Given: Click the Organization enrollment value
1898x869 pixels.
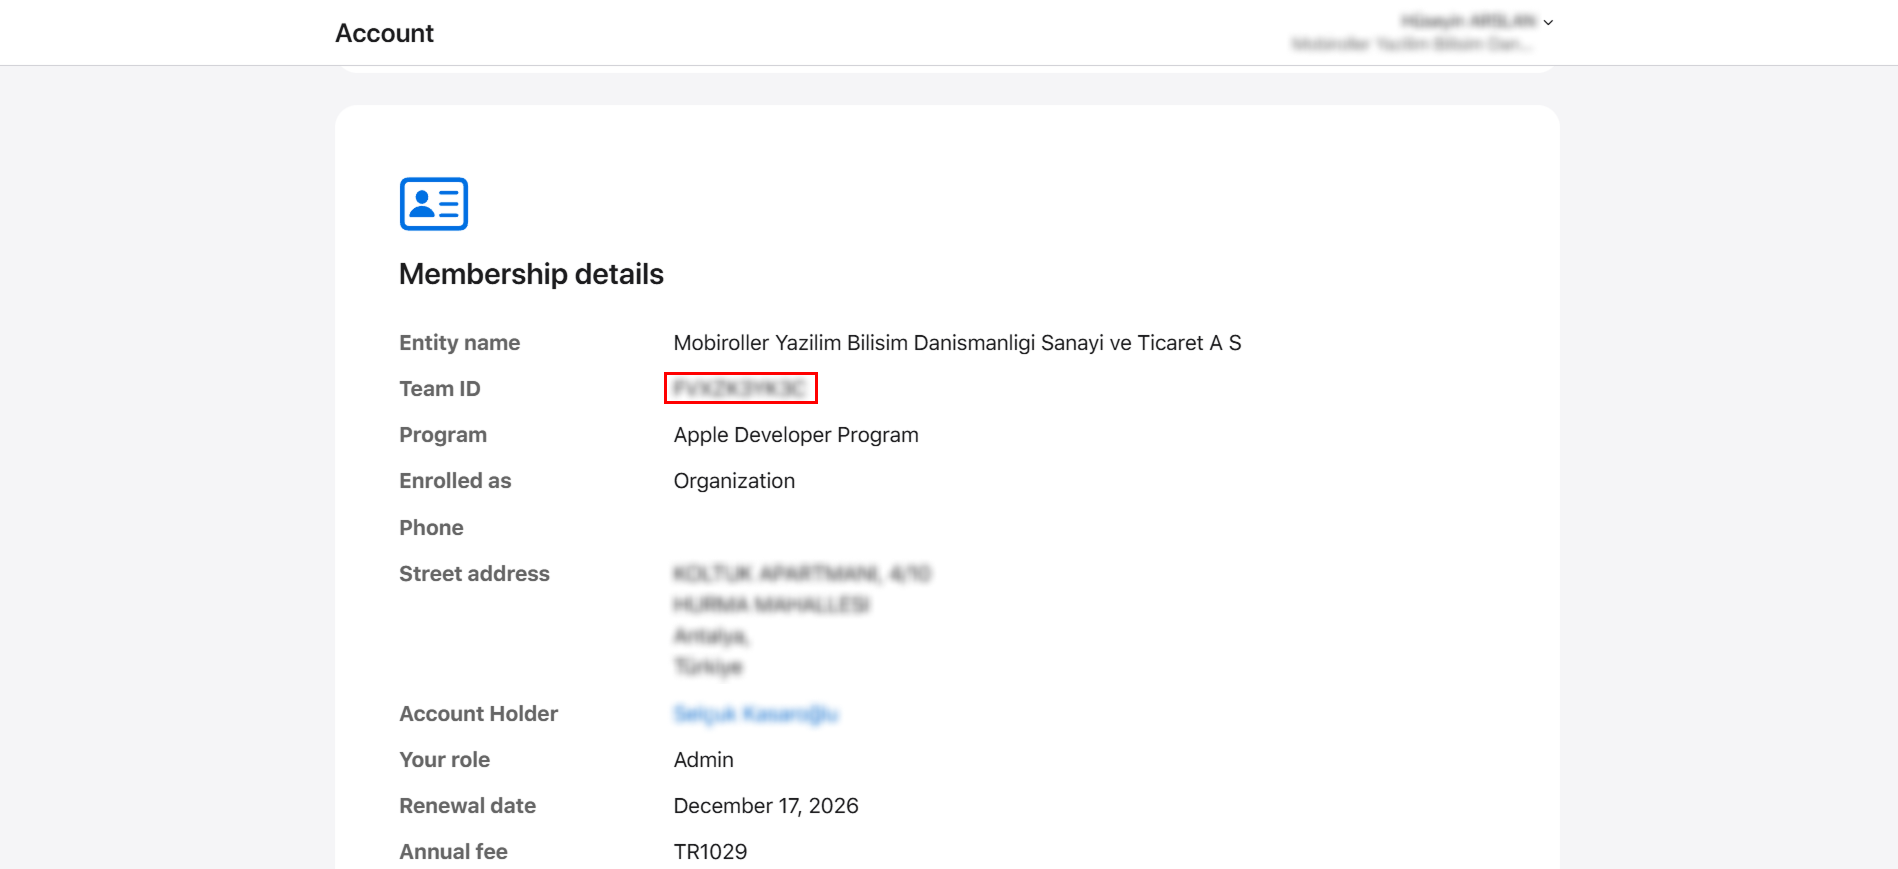Looking at the screenshot, I should point(734,481).
